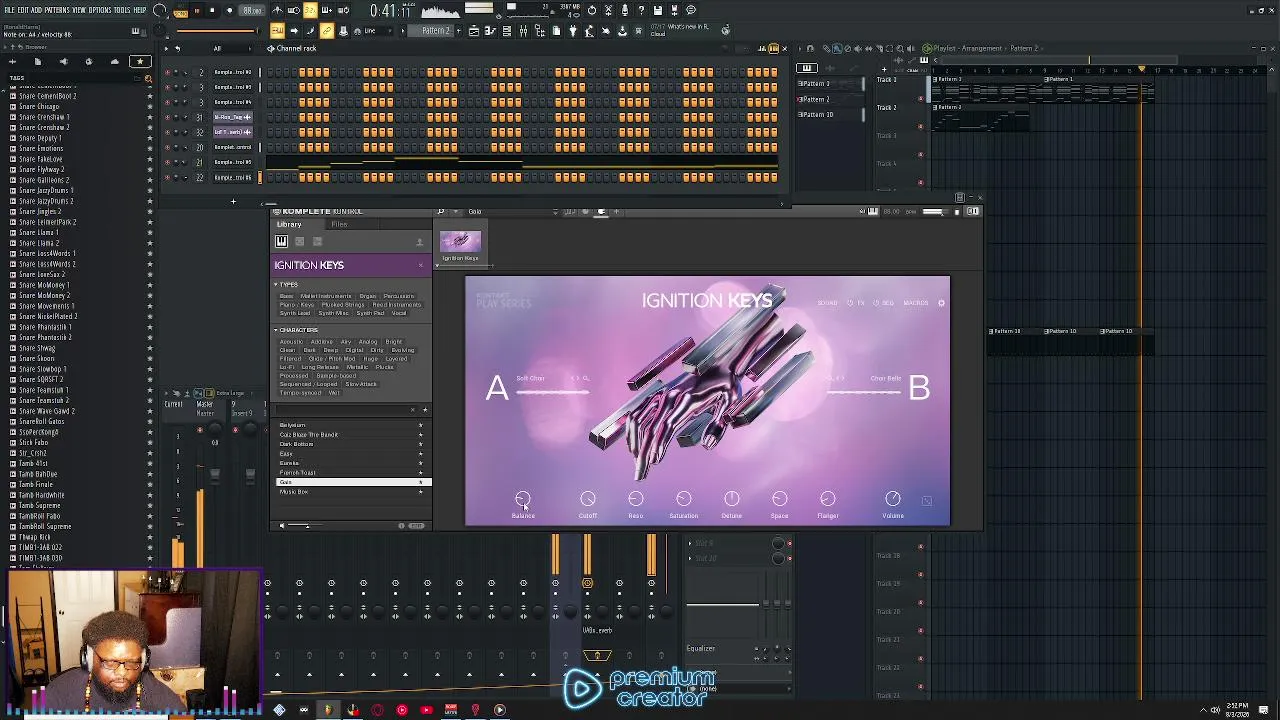Select the Synth Pad type tag
Viewport: 1280px width, 720px height.
[370, 313]
